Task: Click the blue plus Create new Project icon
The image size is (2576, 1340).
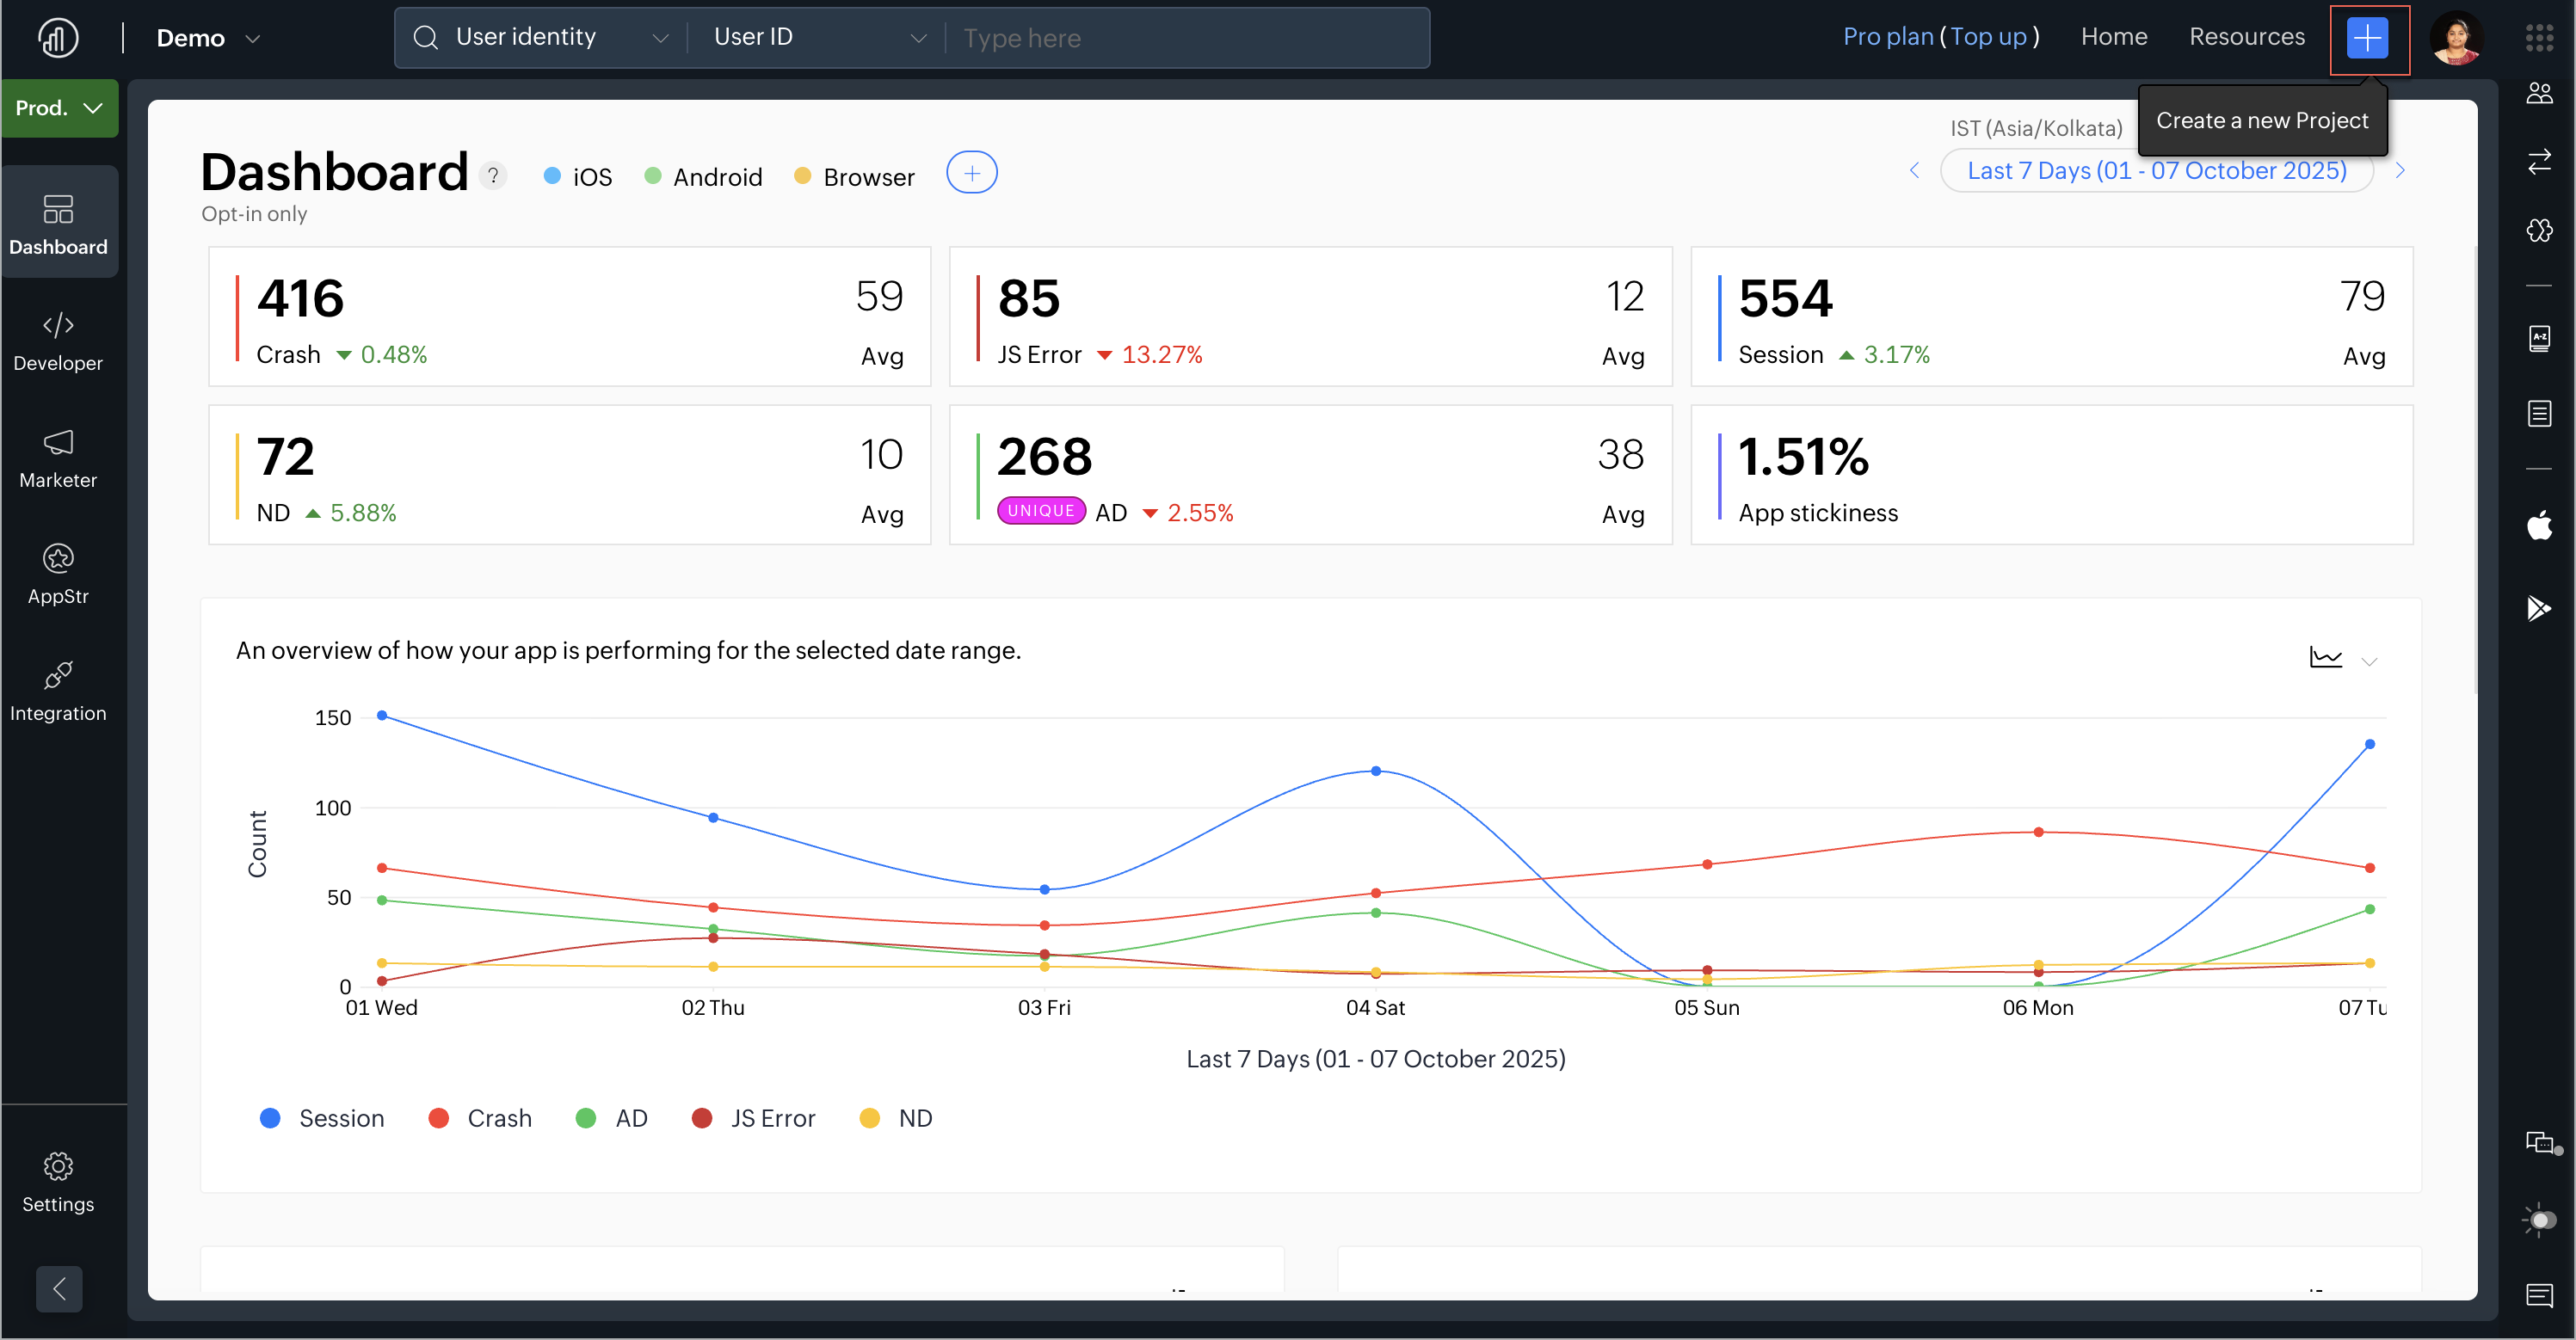Action: pos(2367,38)
